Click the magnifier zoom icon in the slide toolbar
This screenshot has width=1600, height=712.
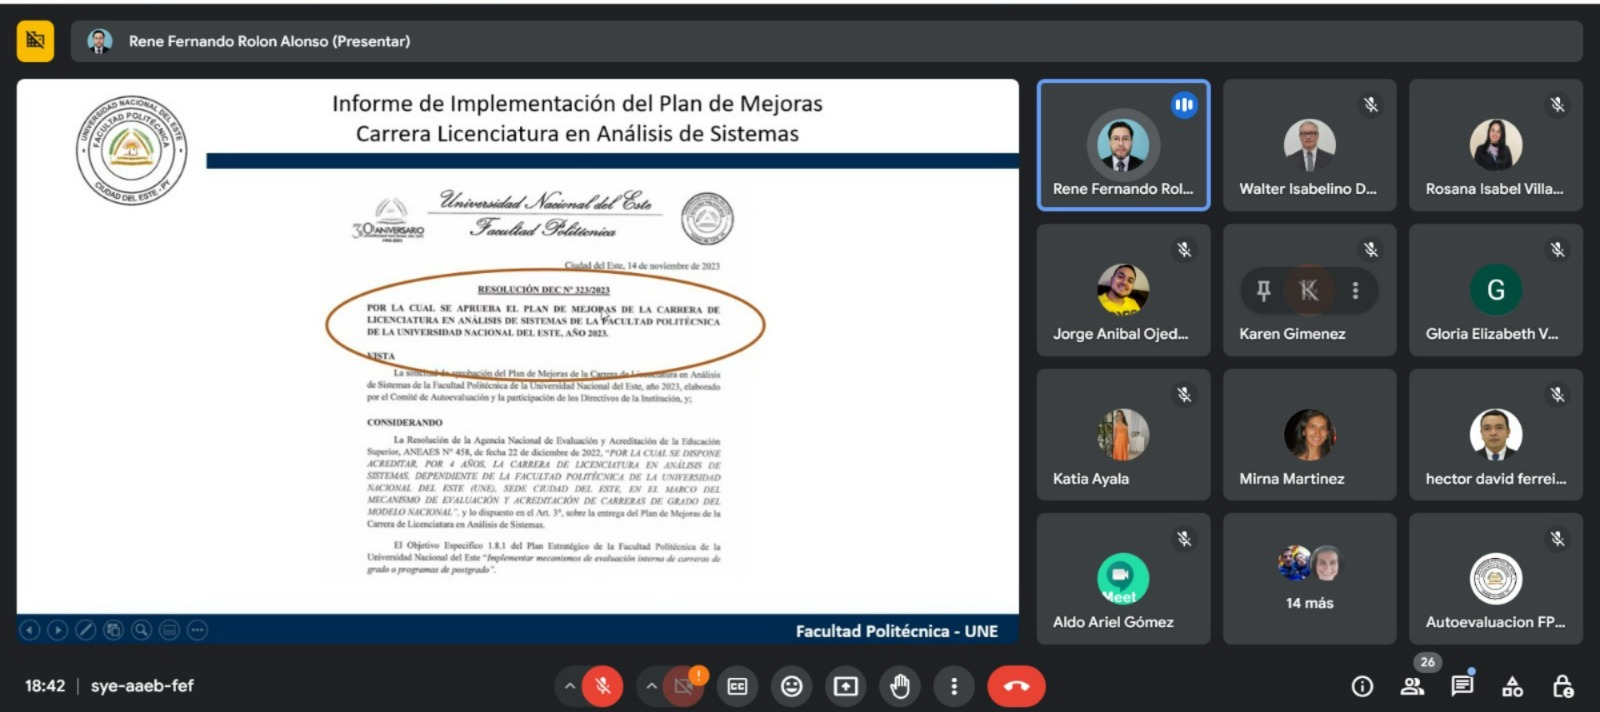[142, 630]
